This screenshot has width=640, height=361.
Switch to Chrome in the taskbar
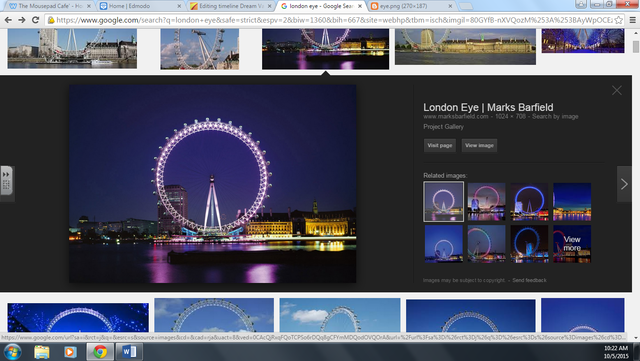tap(100, 352)
